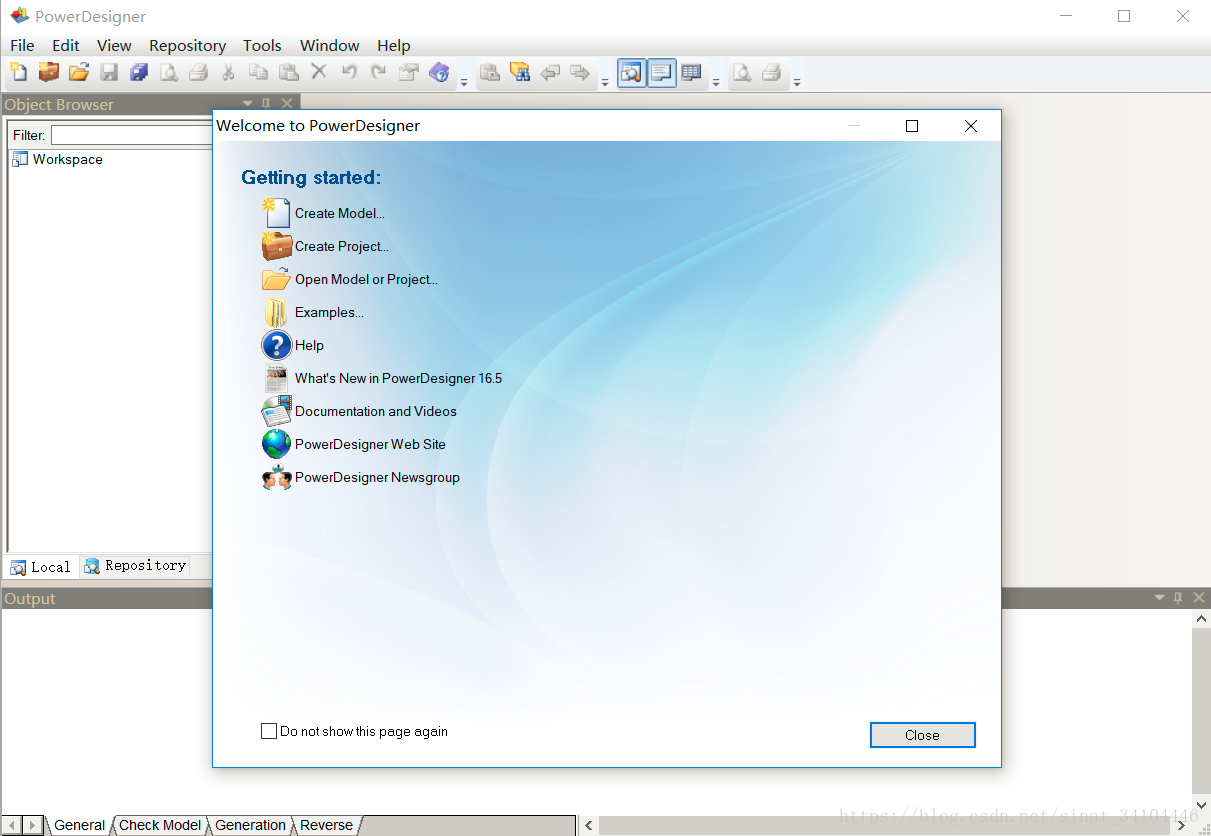Click the first Print Preview toolbar icon
The width and height of the screenshot is (1211, 836).
pos(169,72)
